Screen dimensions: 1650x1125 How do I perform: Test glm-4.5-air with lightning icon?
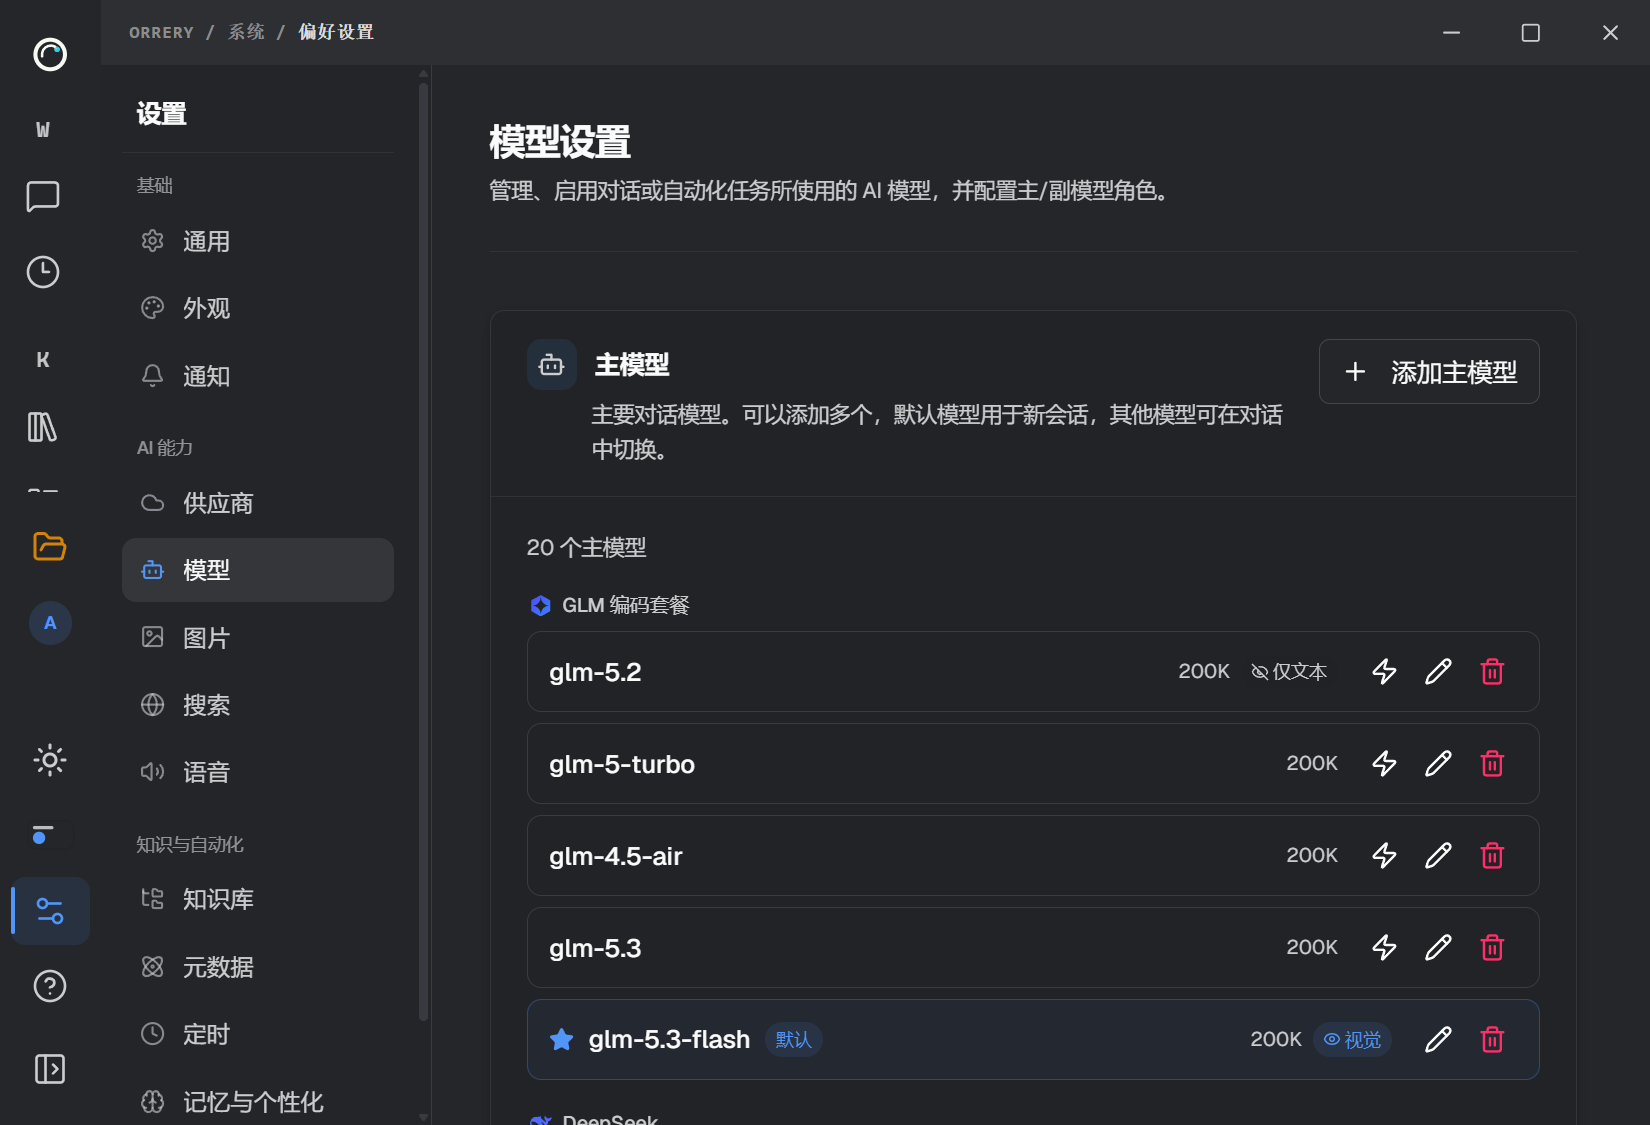[1384, 855]
